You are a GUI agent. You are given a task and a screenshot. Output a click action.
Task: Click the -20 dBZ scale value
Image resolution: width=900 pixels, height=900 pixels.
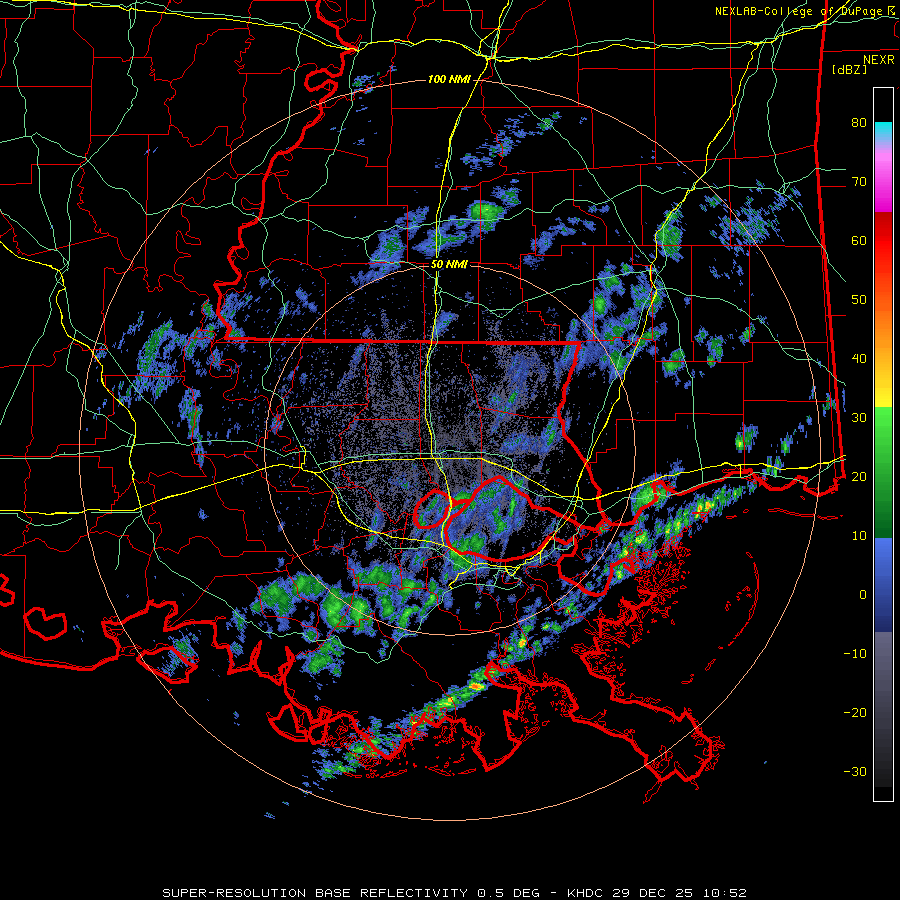coord(855,713)
